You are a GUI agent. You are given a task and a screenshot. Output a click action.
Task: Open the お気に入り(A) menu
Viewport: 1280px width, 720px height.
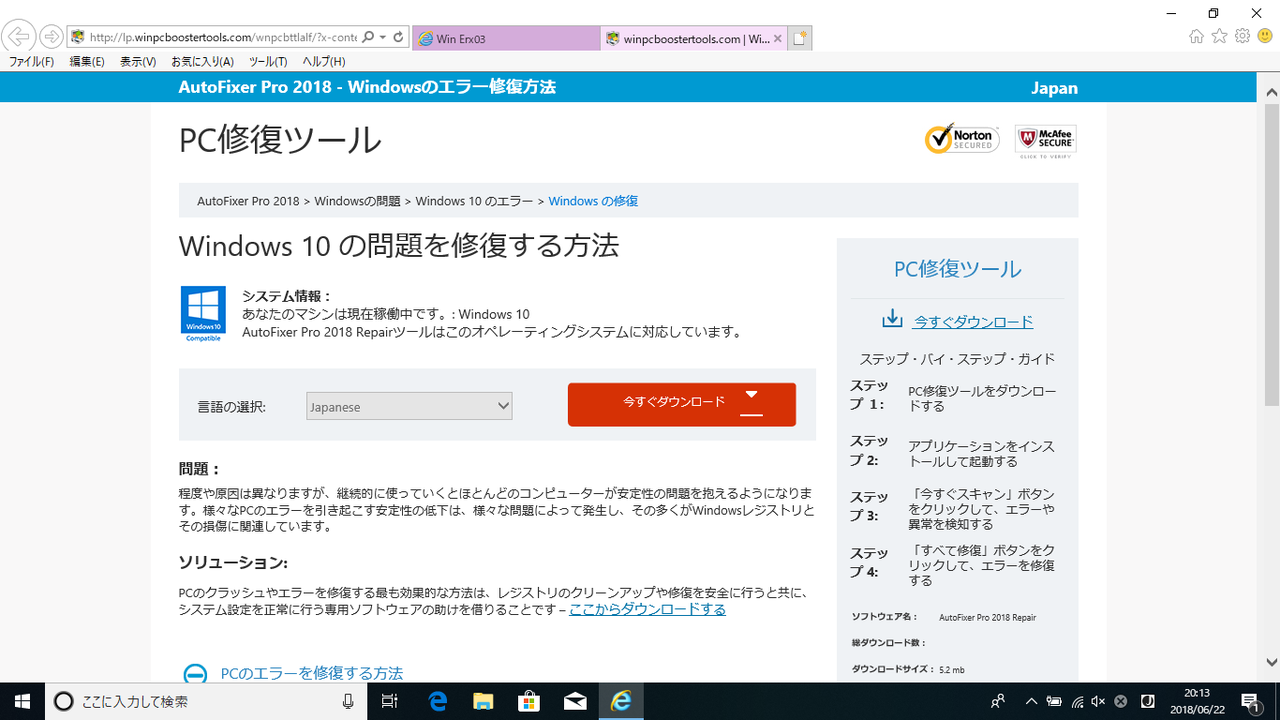203,62
